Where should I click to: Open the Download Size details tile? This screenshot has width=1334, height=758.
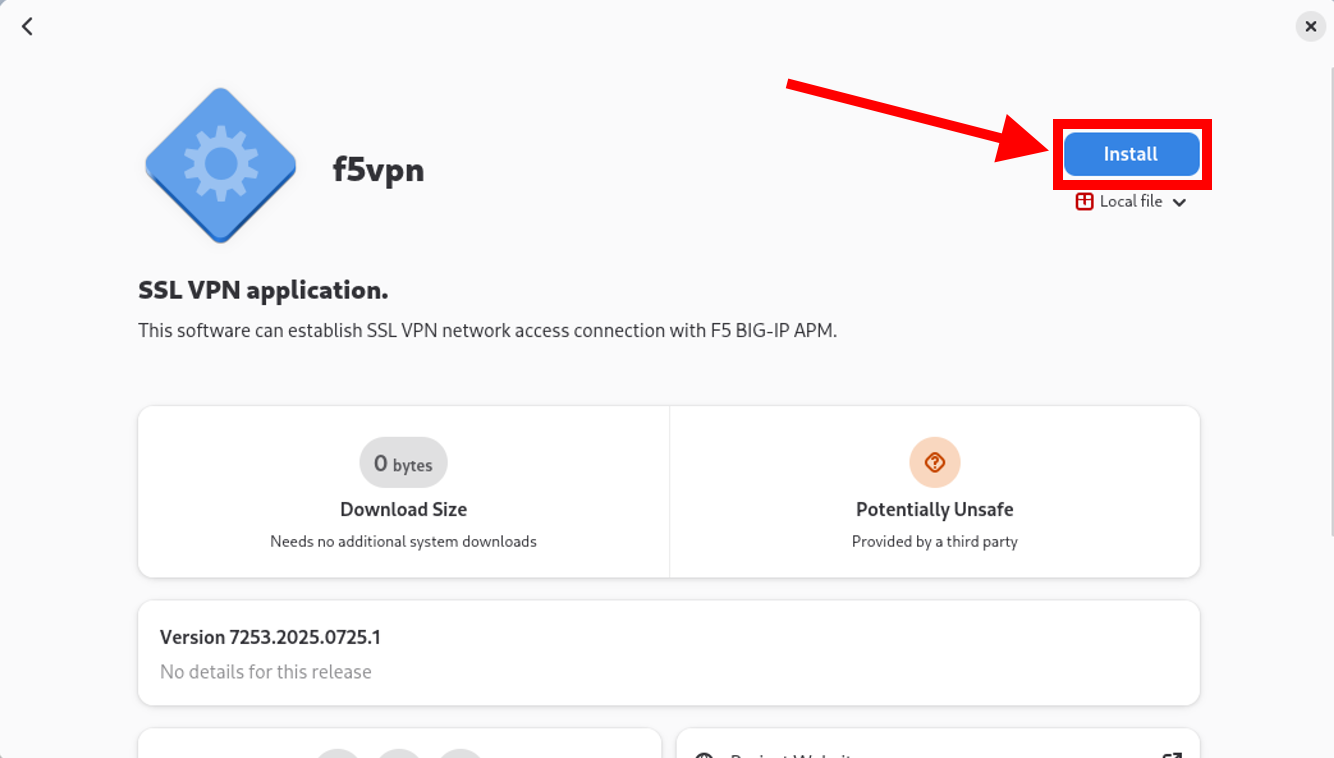[x=404, y=492]
